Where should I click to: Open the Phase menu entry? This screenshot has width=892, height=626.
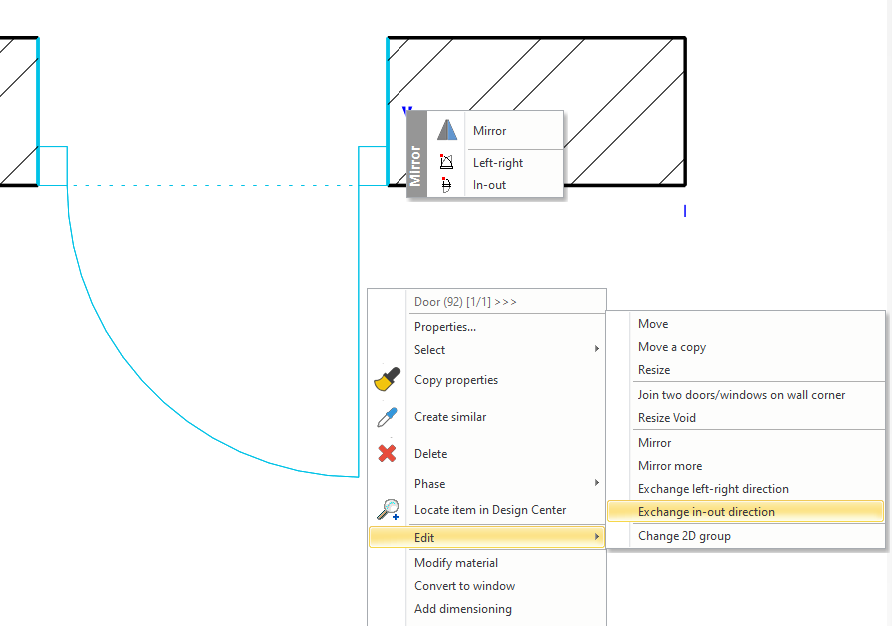[487, 483]
